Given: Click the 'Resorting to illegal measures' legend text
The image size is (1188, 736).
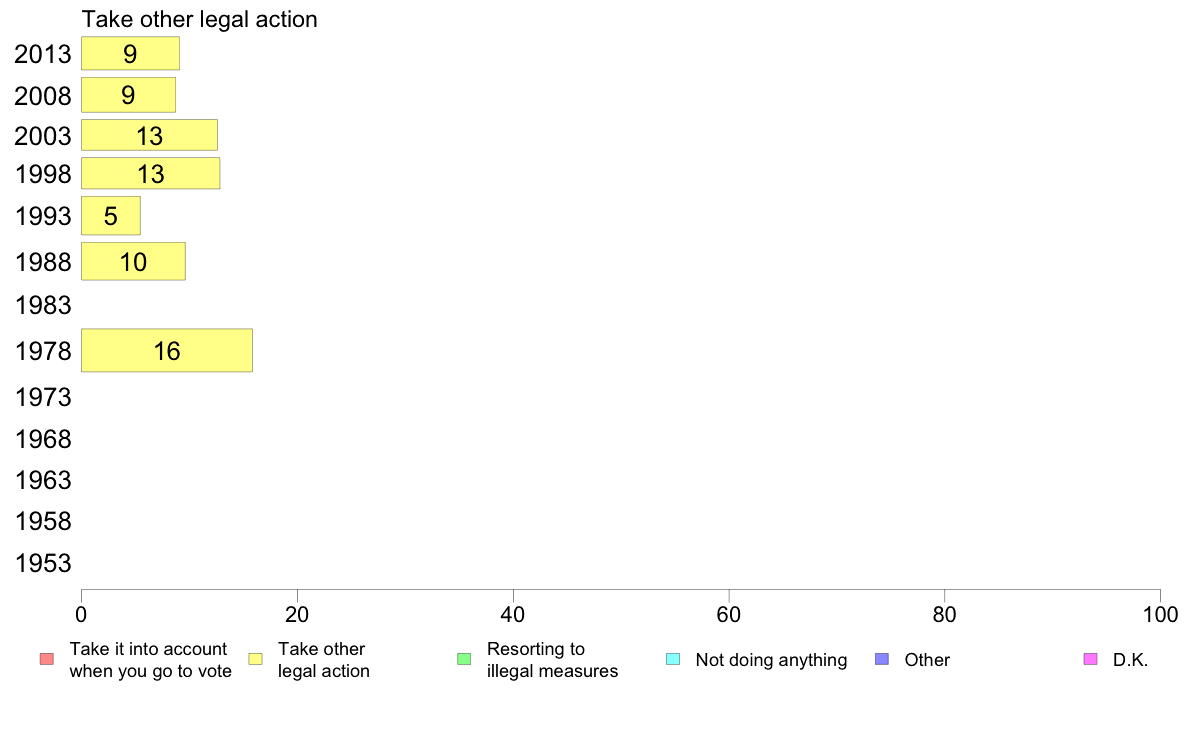Looking at the screenshot, I should tap(552, 659).
